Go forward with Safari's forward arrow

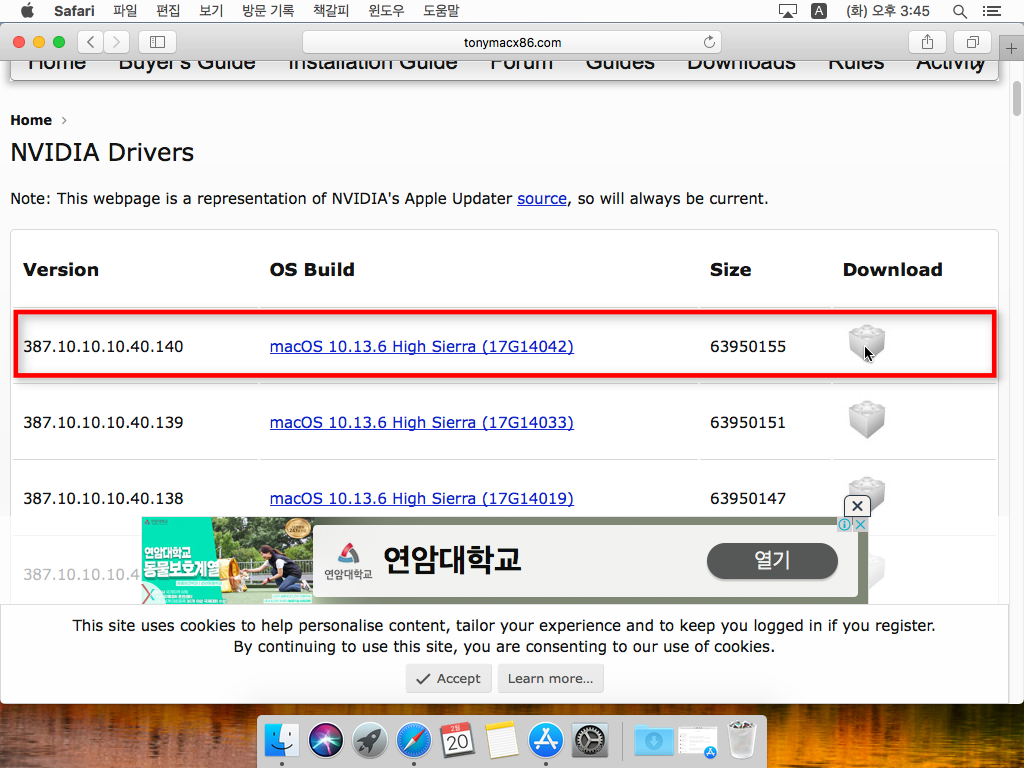116,42
